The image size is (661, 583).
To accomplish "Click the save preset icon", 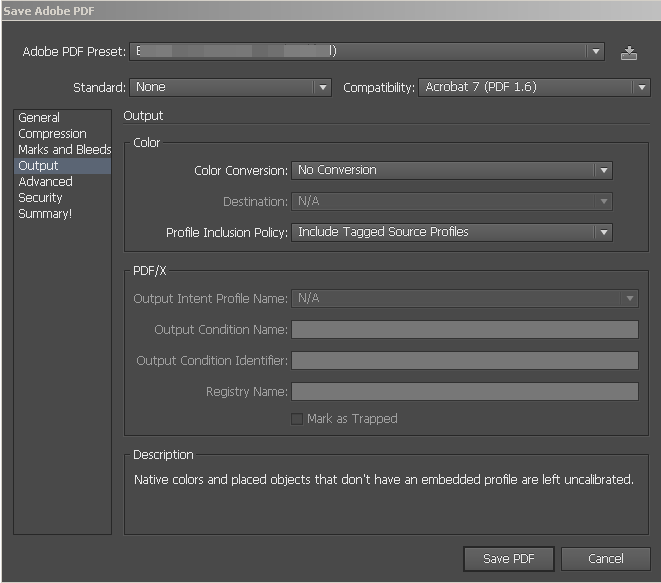I will [x=628, y=53].
